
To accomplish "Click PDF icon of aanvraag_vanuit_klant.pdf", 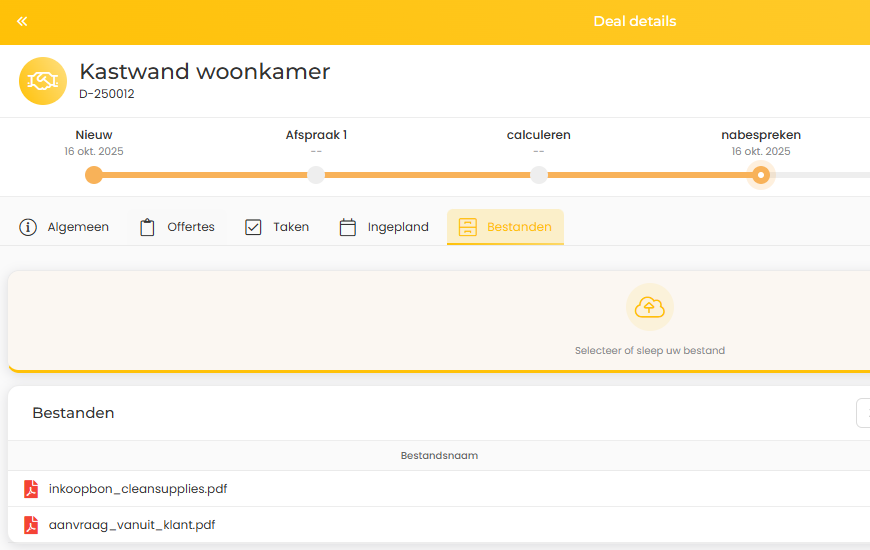I will tap(31, 525).
